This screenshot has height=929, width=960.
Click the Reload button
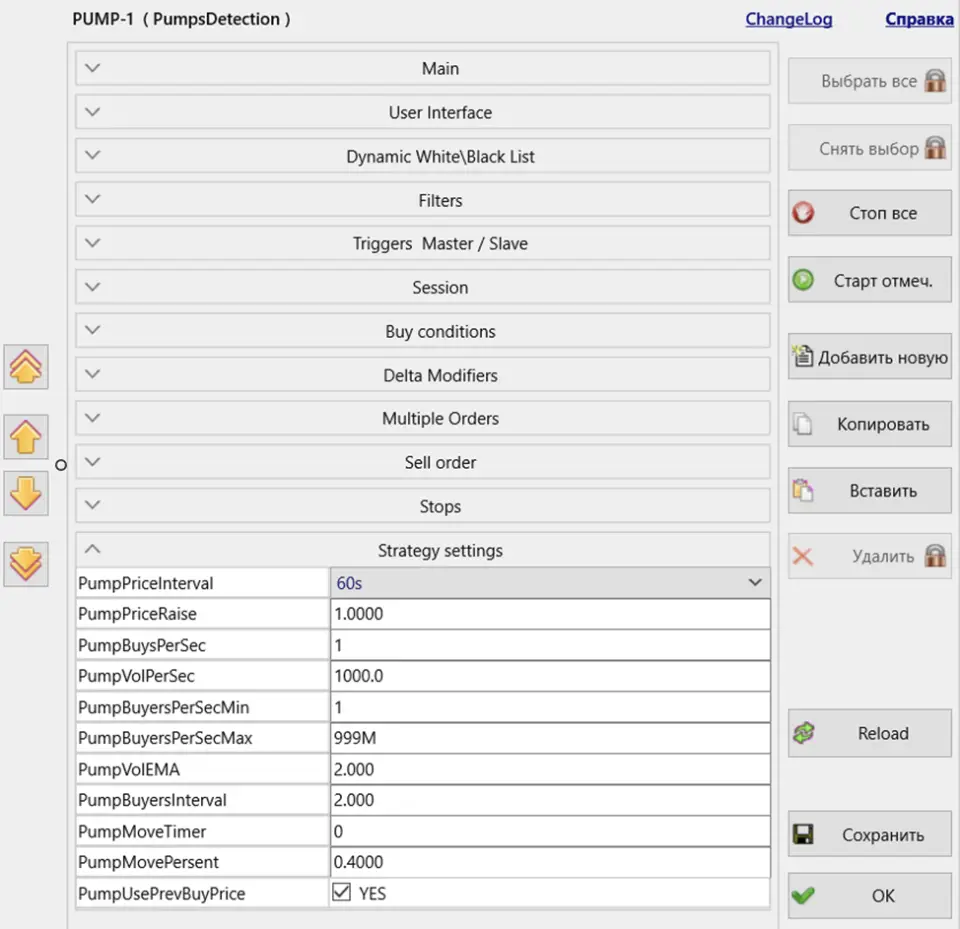click(x=869, y=733)
